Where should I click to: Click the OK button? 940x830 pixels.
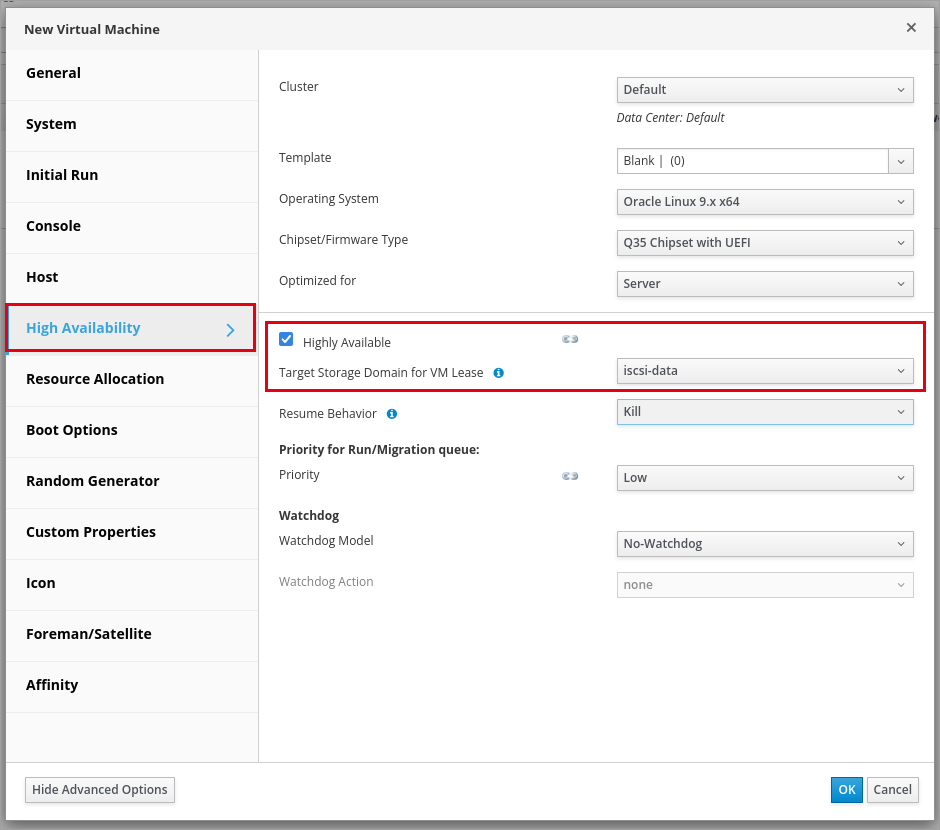point(846,790)
